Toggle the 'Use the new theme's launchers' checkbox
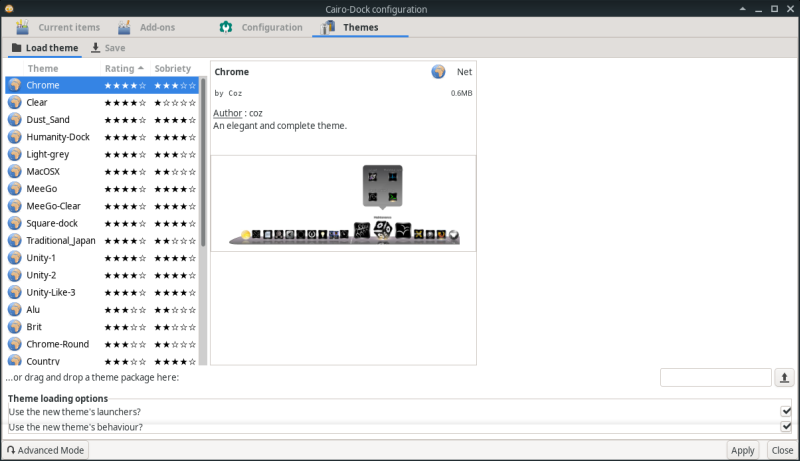Screen dimensions: 800x461 pyautogui.click(x=786, y=411)
